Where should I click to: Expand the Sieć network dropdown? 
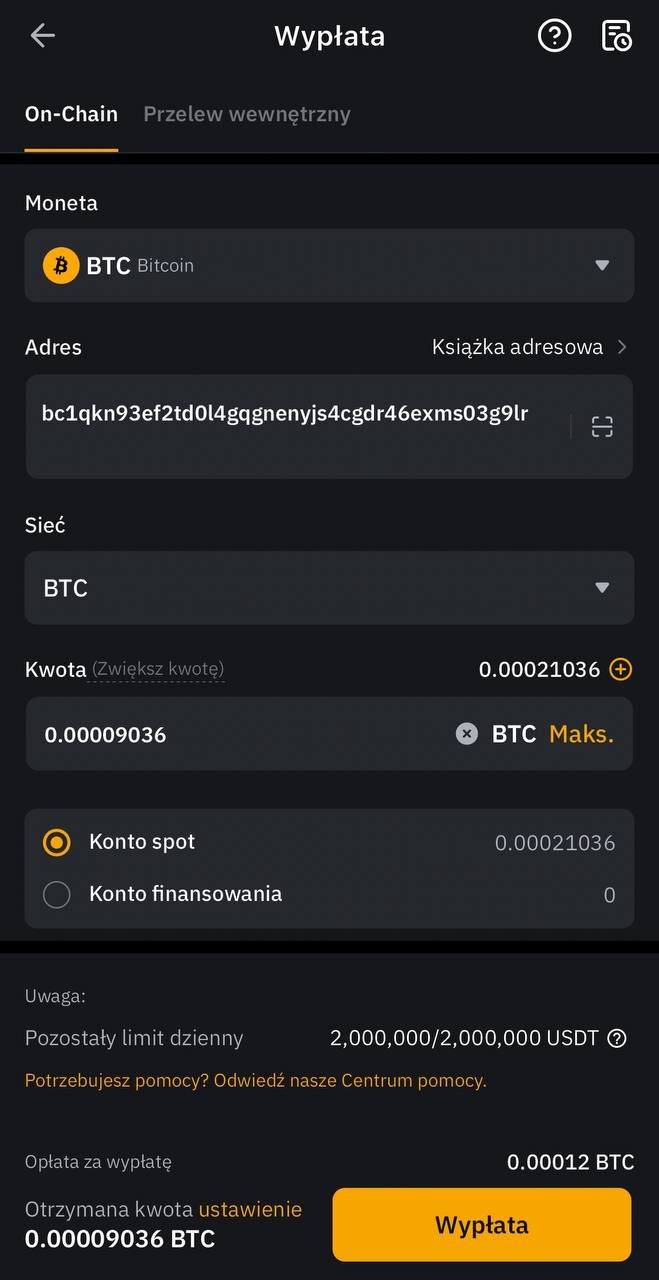tap(601, 588)
